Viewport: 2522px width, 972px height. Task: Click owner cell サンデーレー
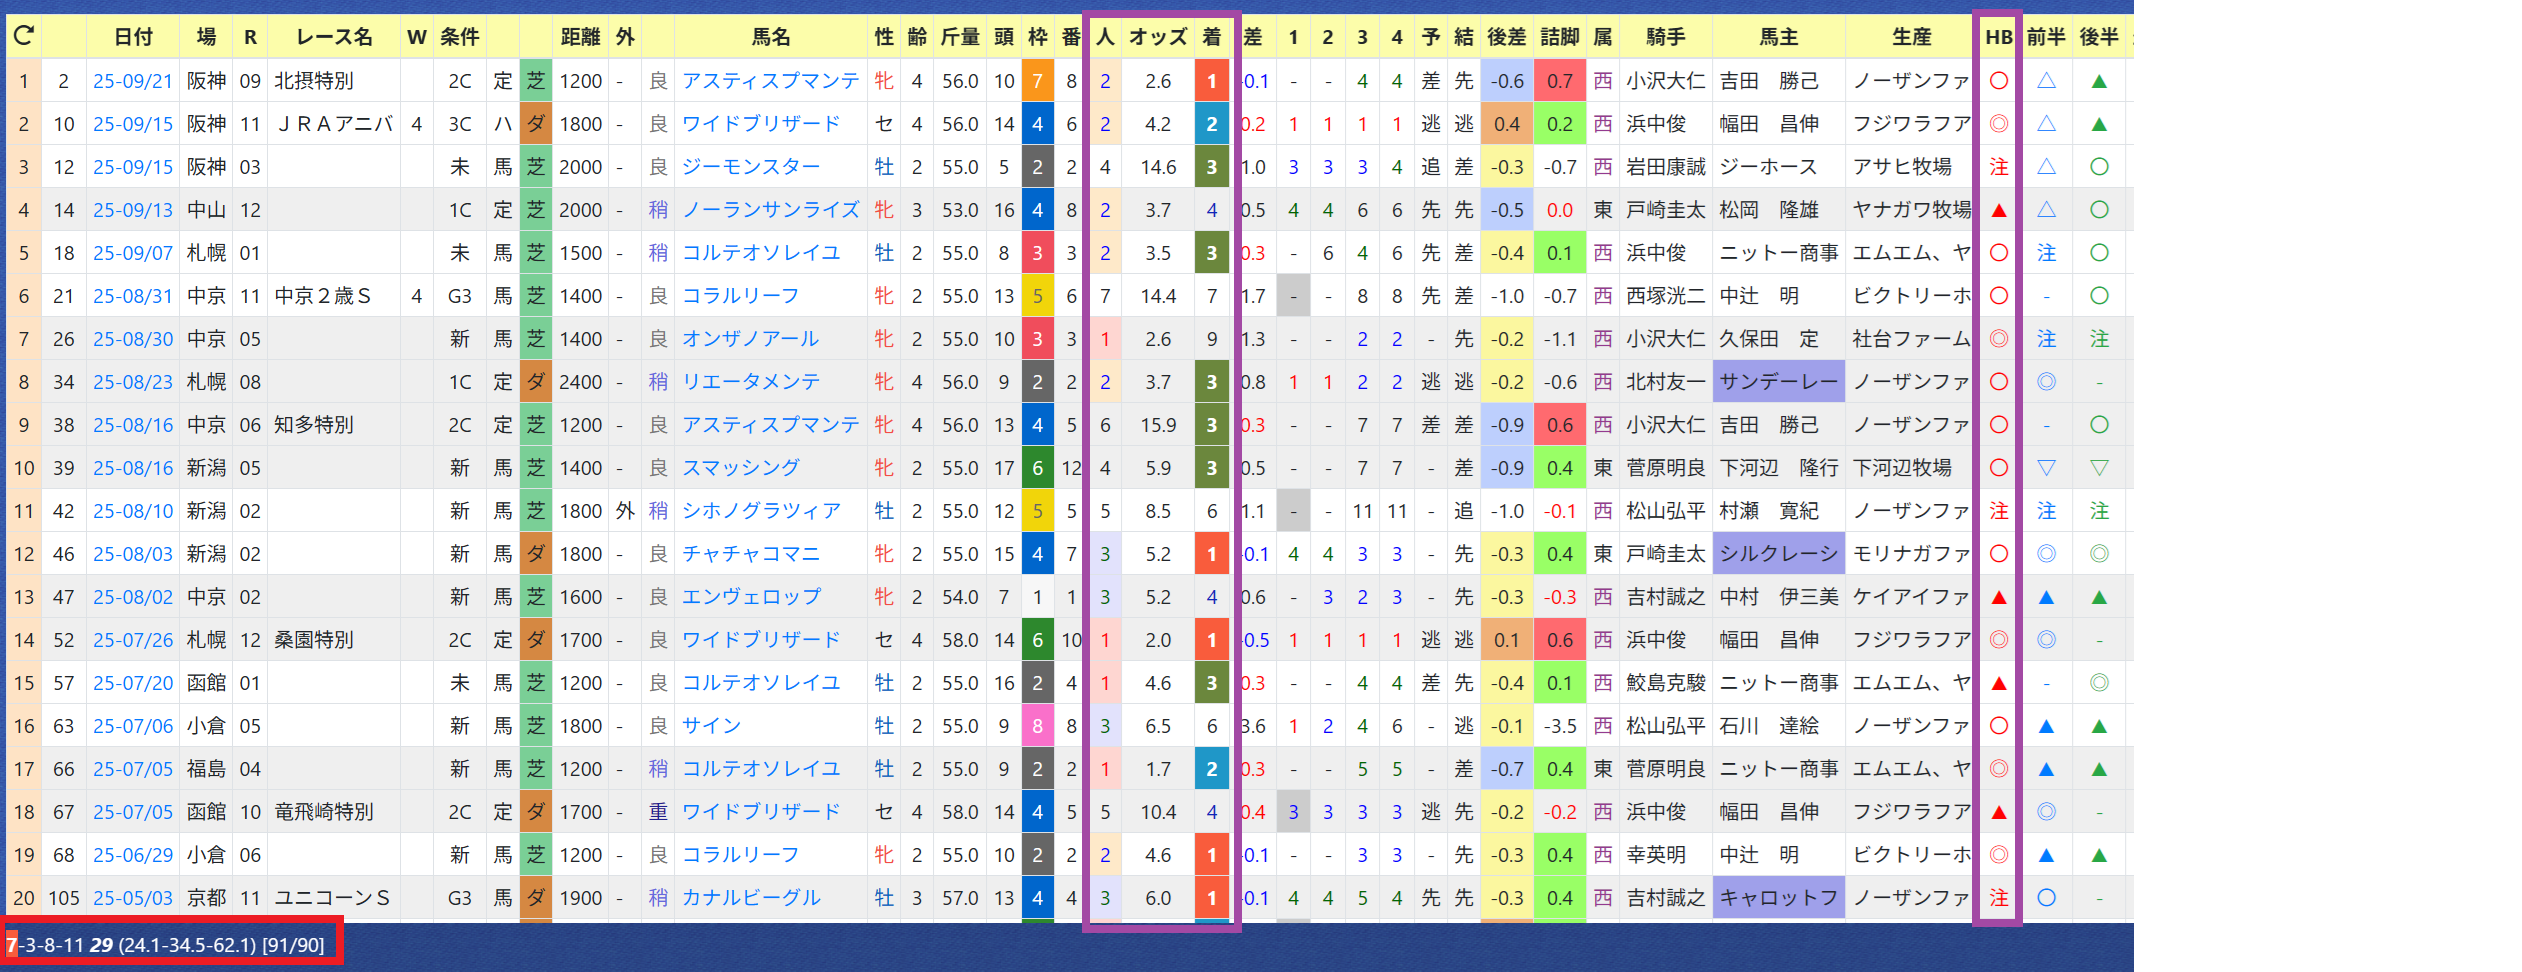[1779, 382]
